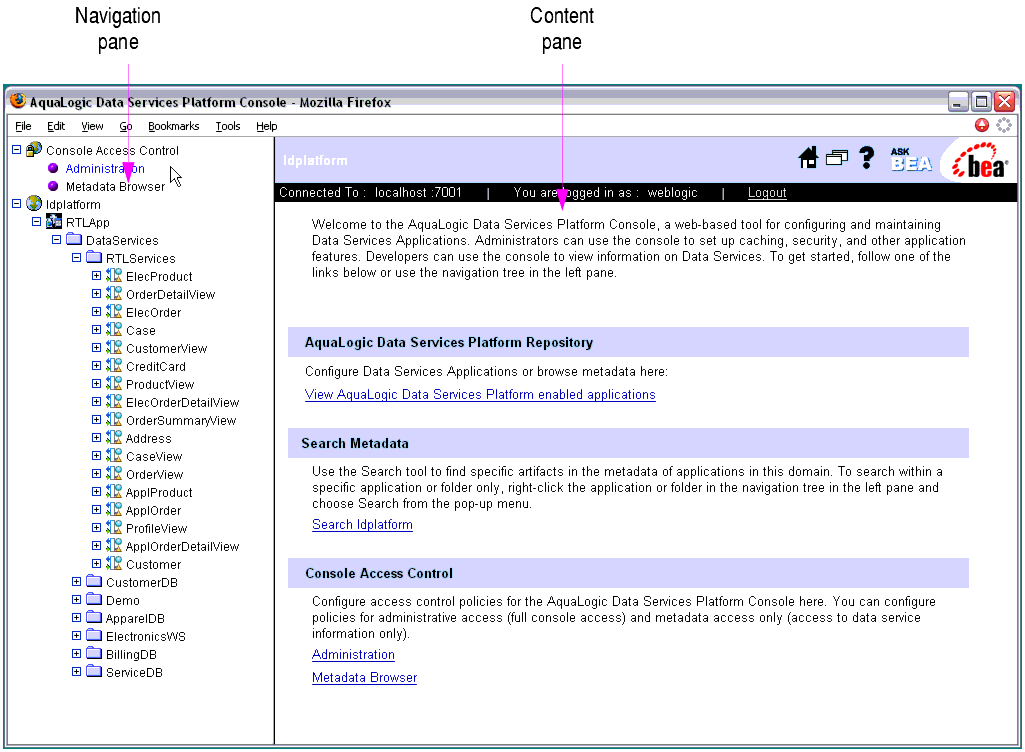Click the Console Access Control node icon
This screenshot has width=1025, height=752.
click(33, 150)
